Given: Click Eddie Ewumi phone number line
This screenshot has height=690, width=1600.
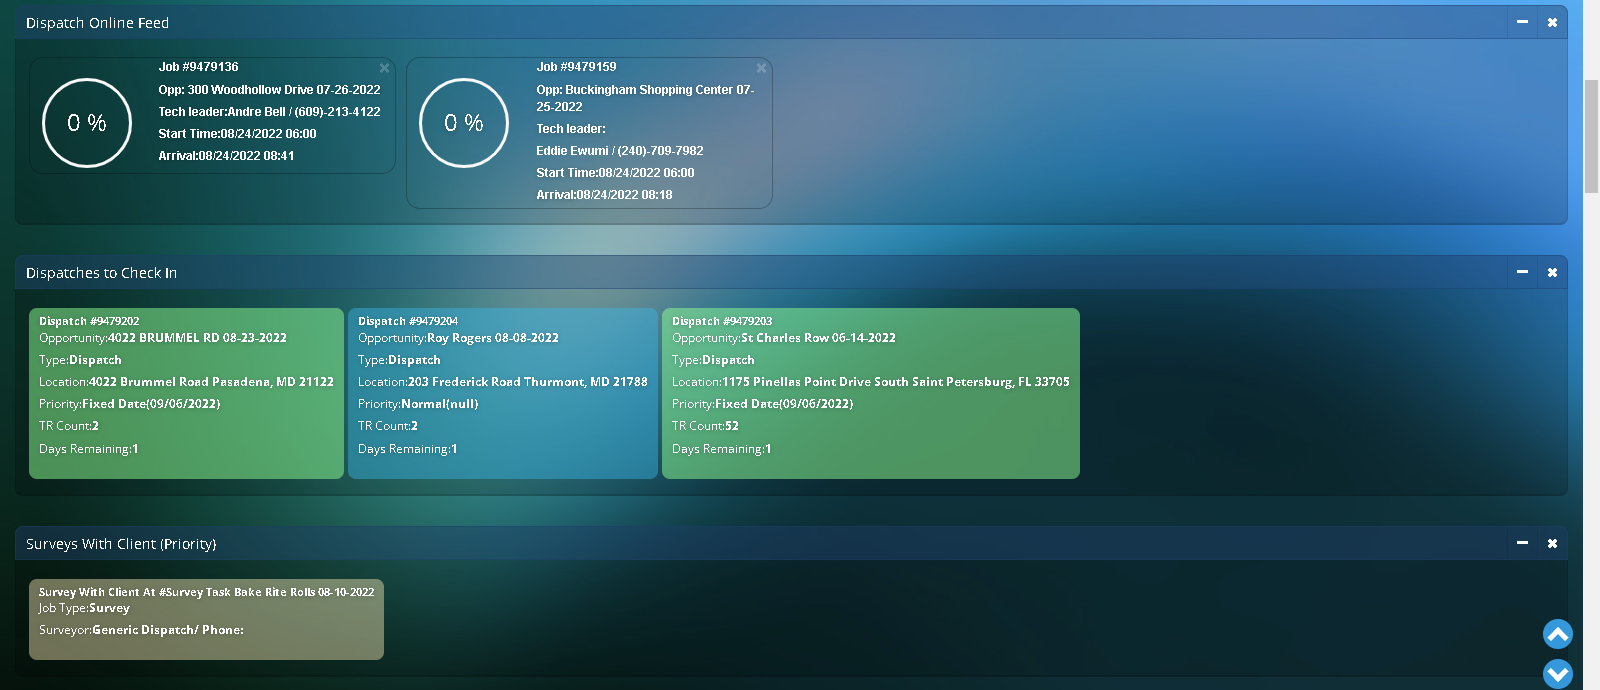Looking at the screenshot, I should [620, 151].
